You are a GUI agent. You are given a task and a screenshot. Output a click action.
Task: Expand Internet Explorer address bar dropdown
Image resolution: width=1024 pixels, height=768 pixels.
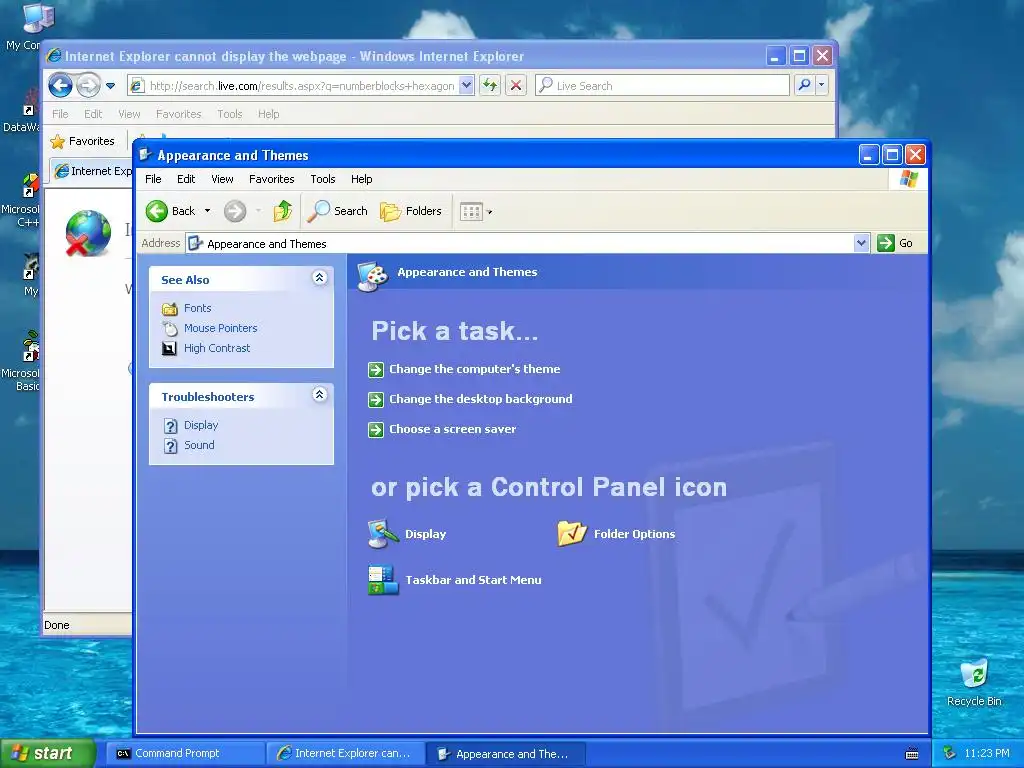coord(466,85)
